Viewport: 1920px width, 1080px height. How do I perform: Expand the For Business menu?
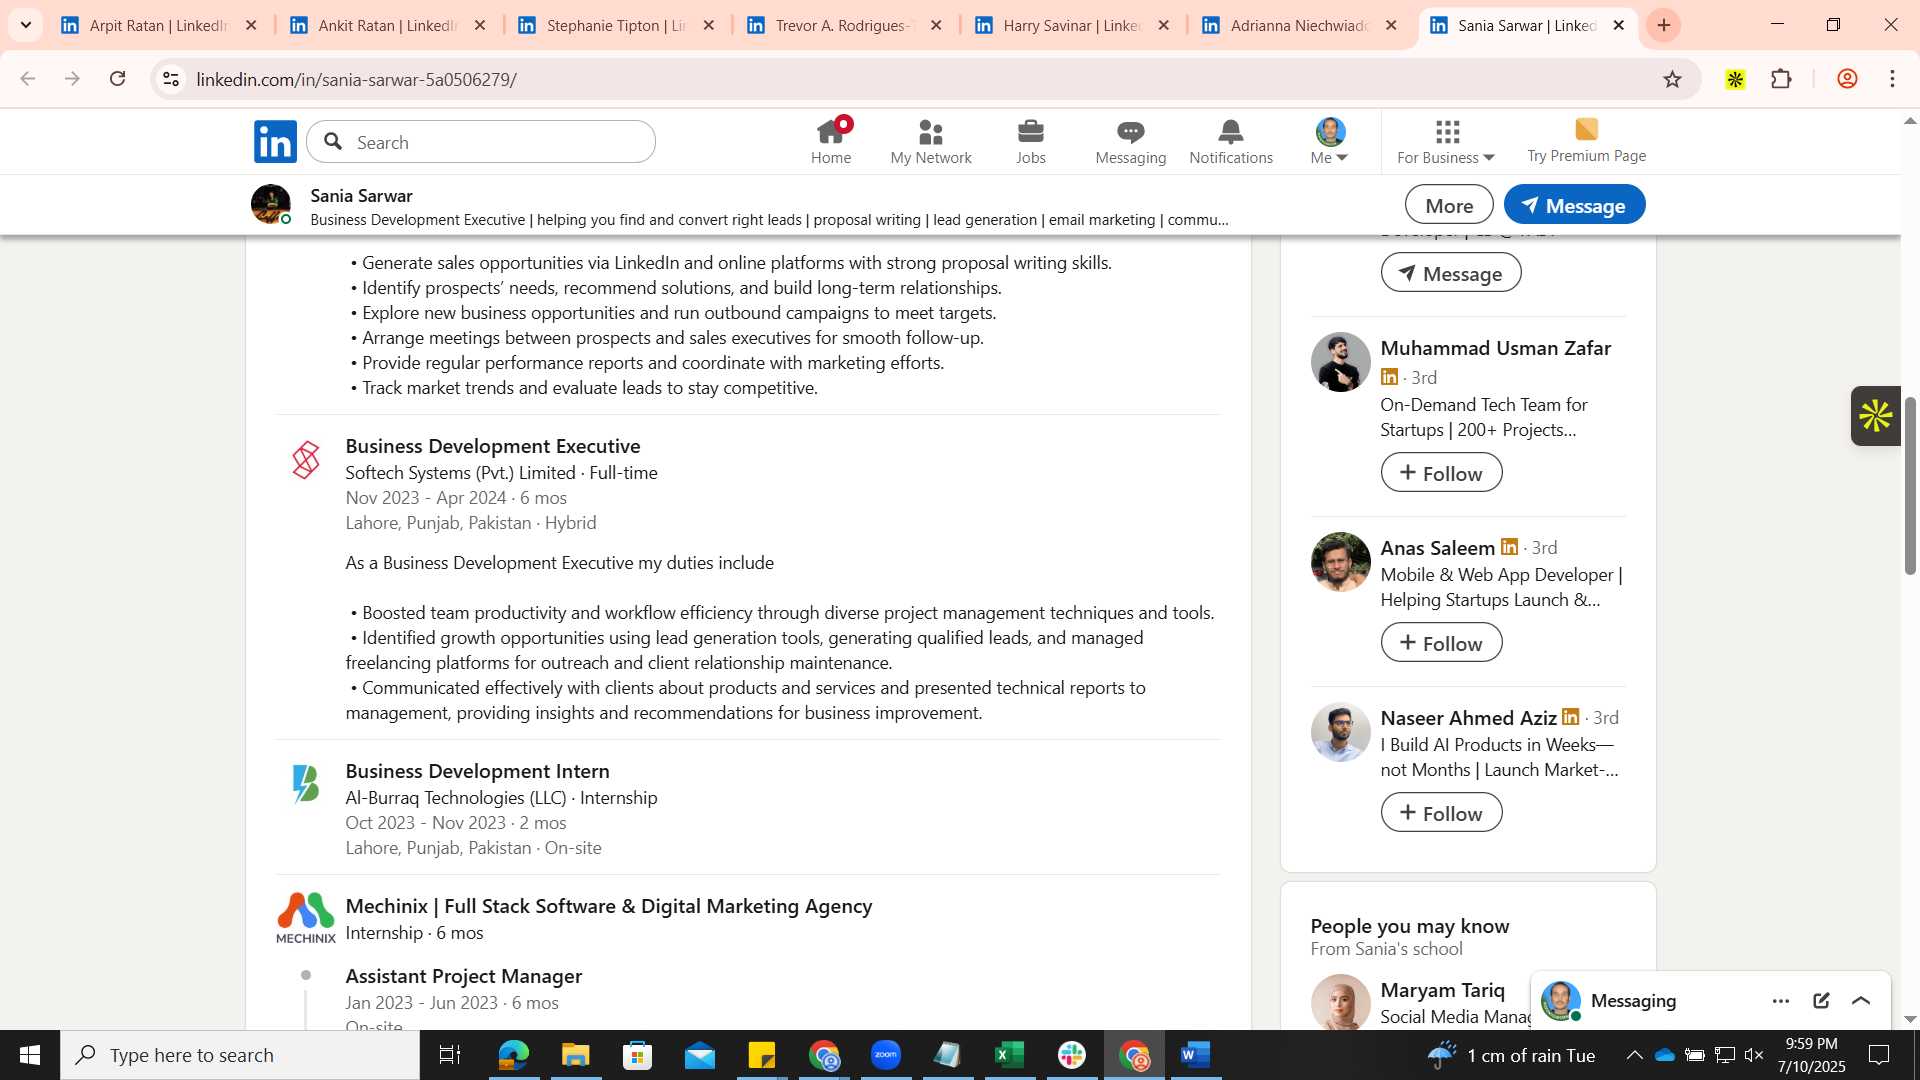1446,141
